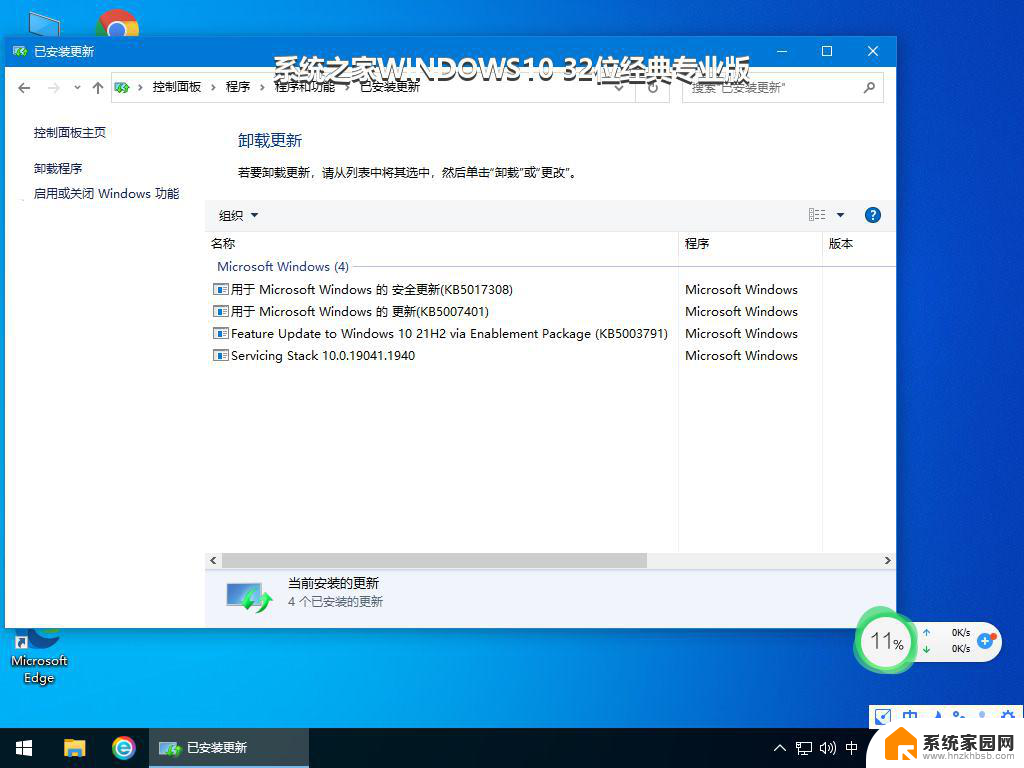Screen dimensions: 1024x768
Task: Launch the browser icon on taskbar
Action: click(123, 748)
